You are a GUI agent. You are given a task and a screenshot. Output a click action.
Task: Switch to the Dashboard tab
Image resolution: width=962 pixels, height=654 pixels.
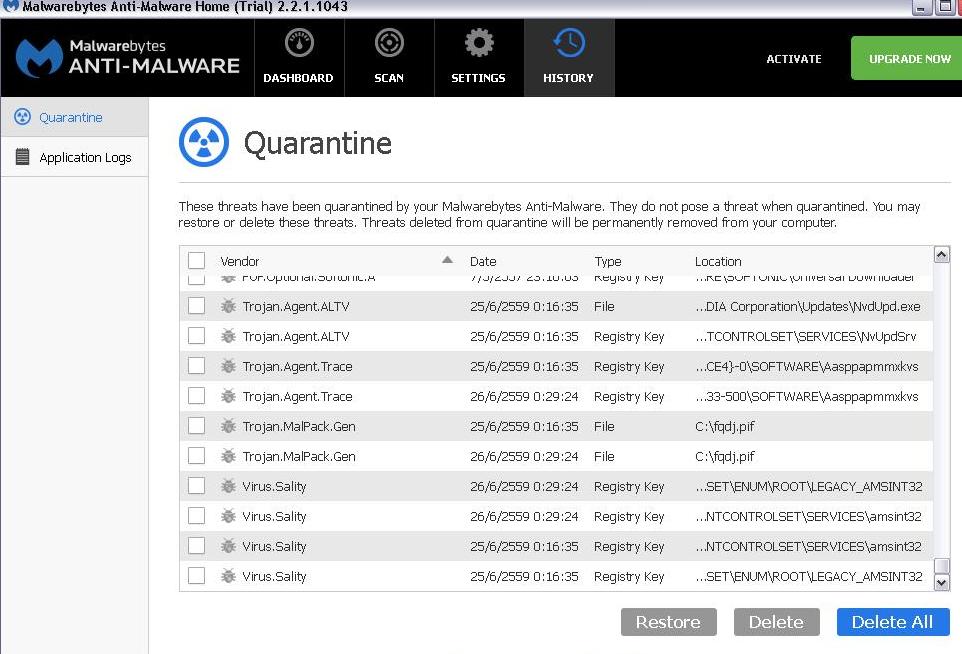click(299, 58)
